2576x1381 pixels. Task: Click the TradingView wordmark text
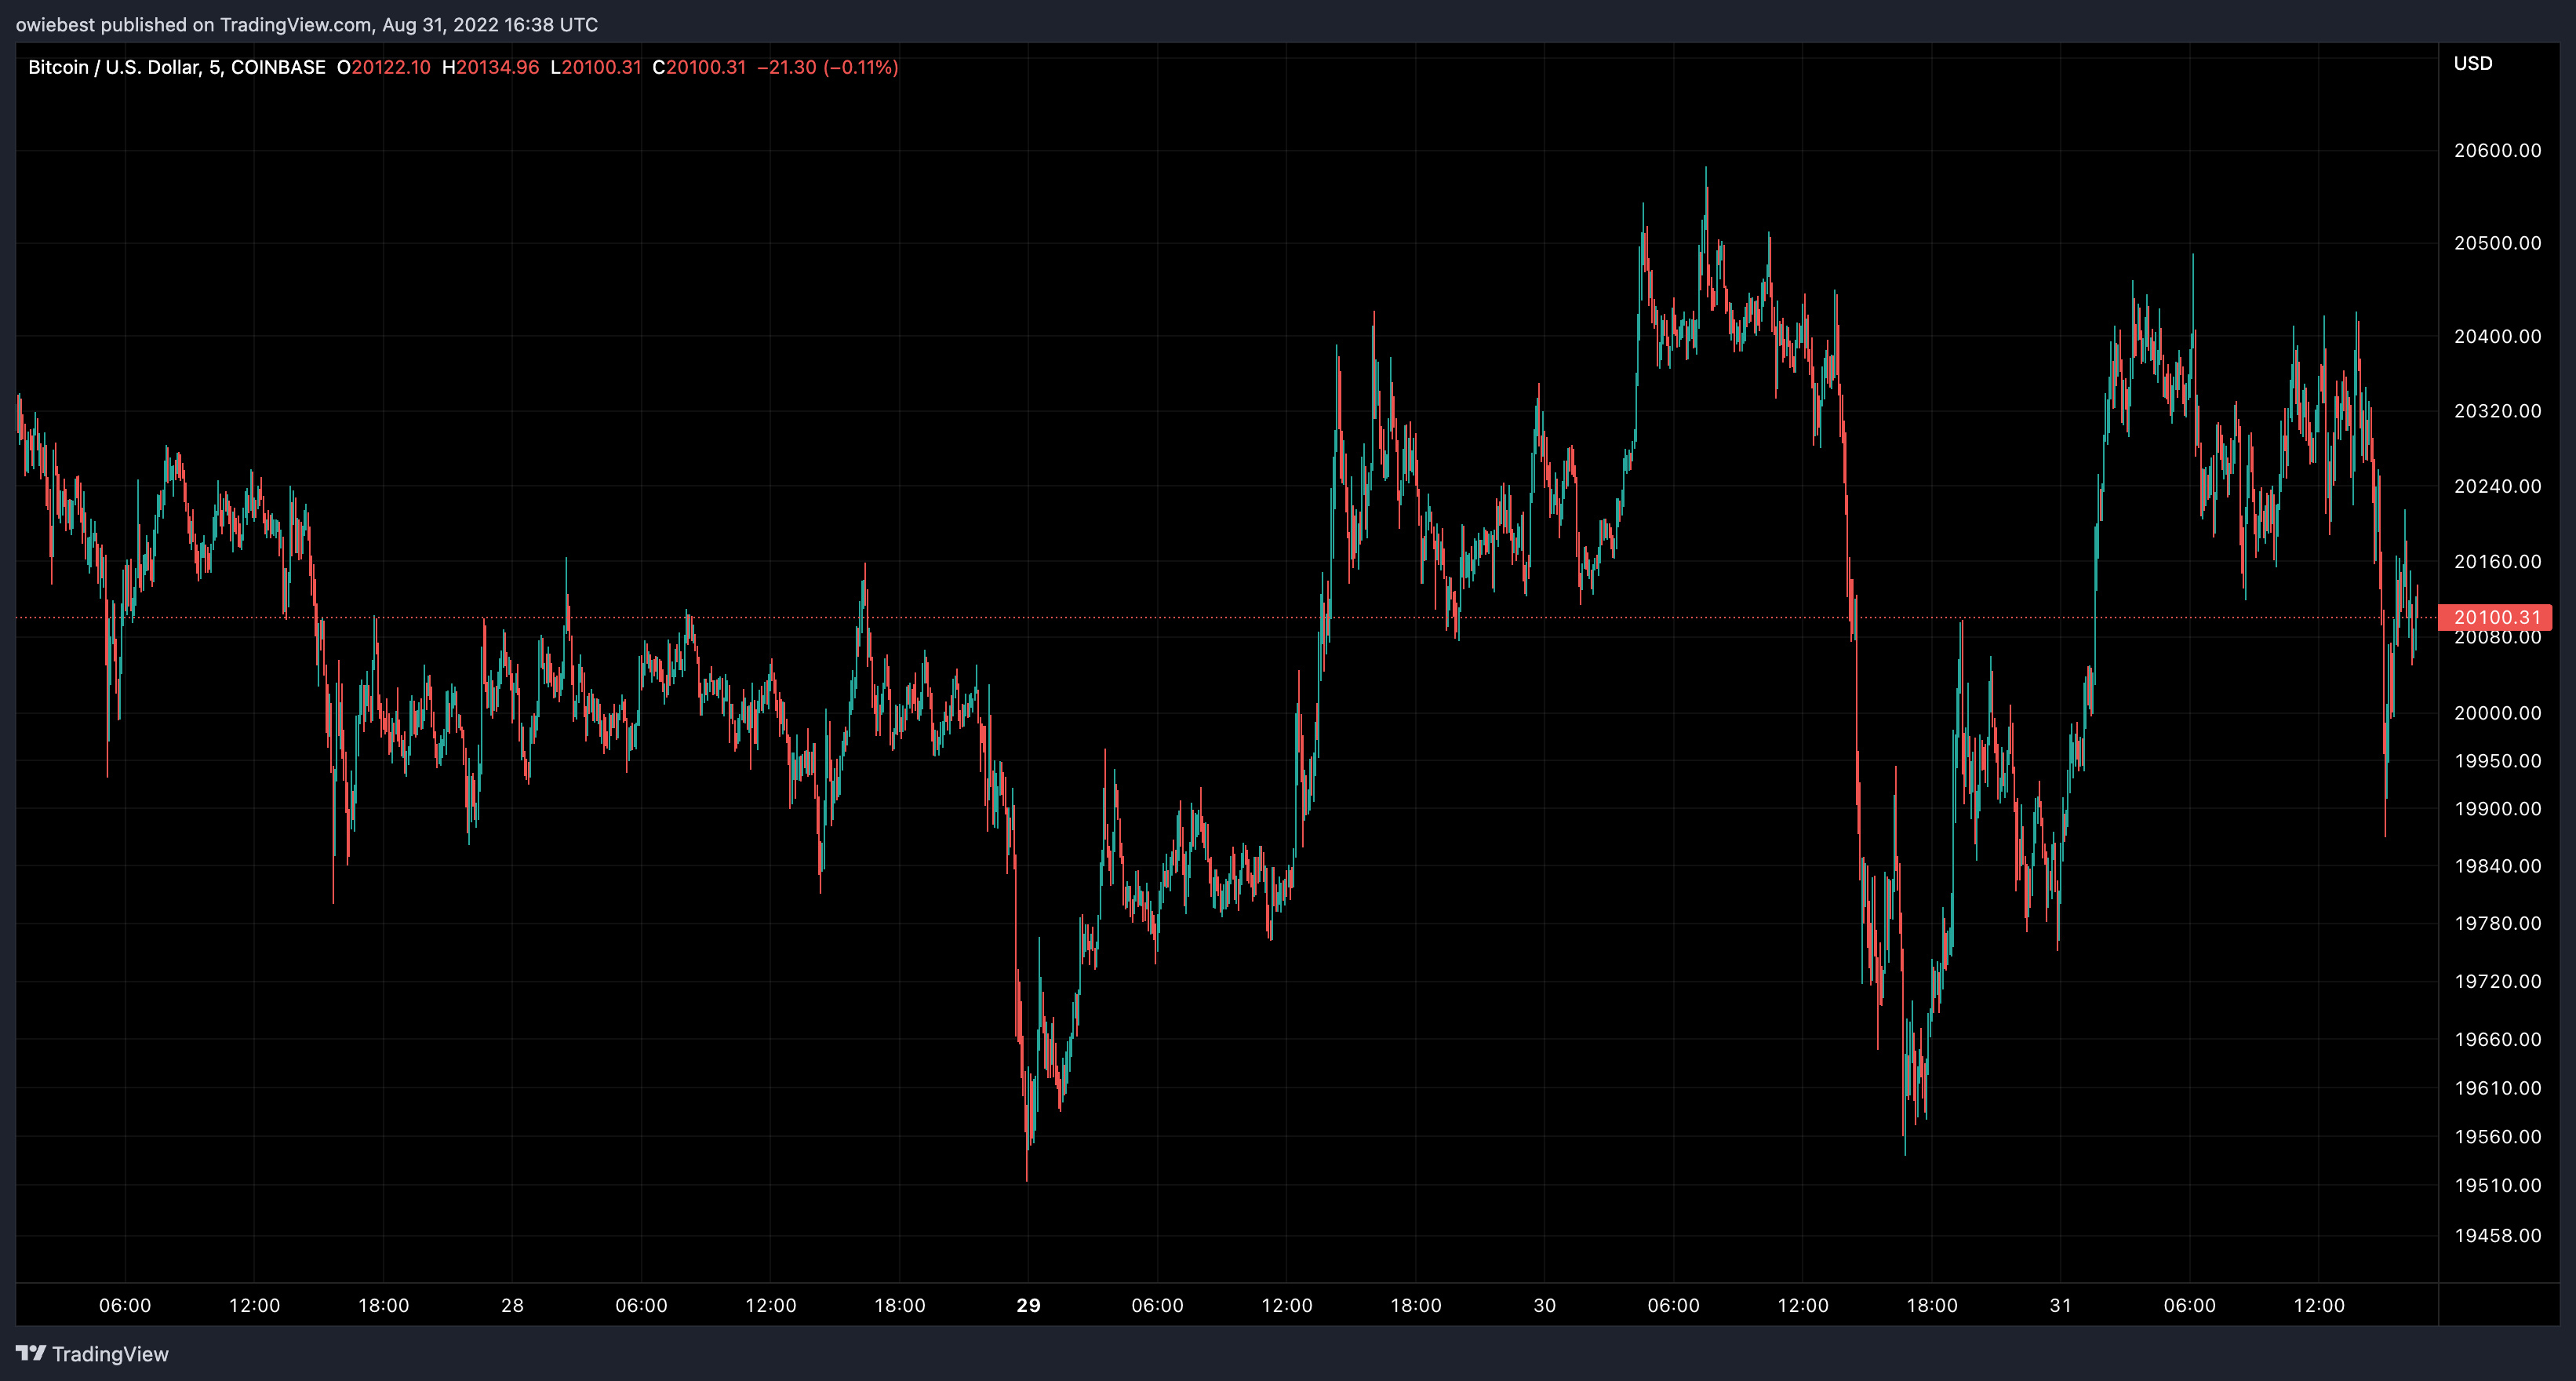(x=110, y=1354)
